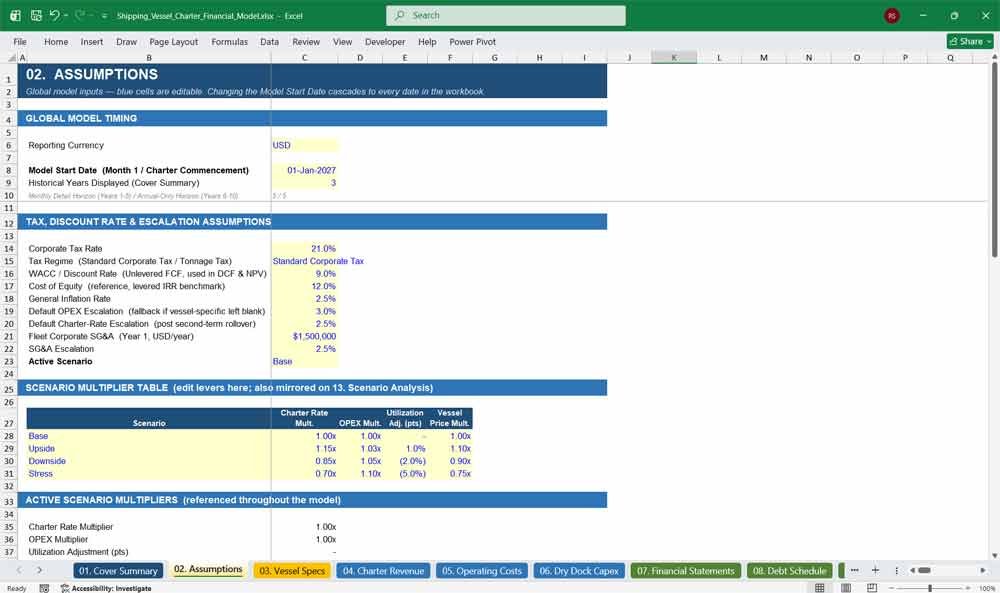This screenshot has width=1000, height=593.
Task: Click Accessibility: Investigate in status bar
Action: click(x=106, y=588)
